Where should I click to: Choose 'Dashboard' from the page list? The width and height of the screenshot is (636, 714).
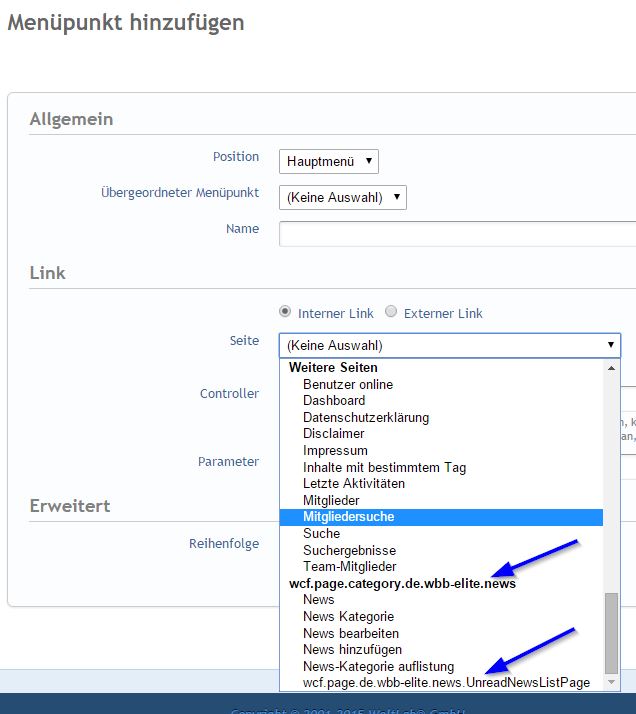click(x=334, y=400)
